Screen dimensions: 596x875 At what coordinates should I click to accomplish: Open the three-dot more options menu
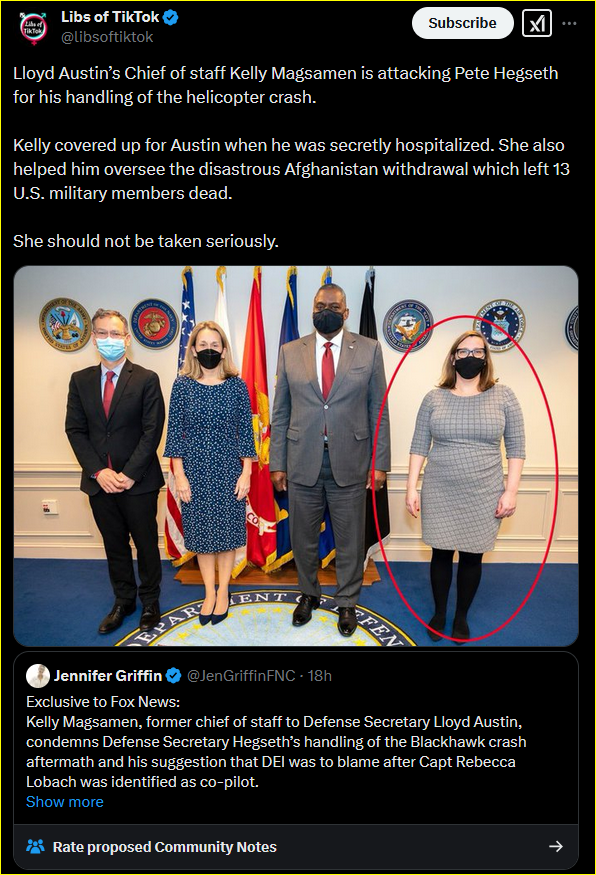tap(569, 23)
